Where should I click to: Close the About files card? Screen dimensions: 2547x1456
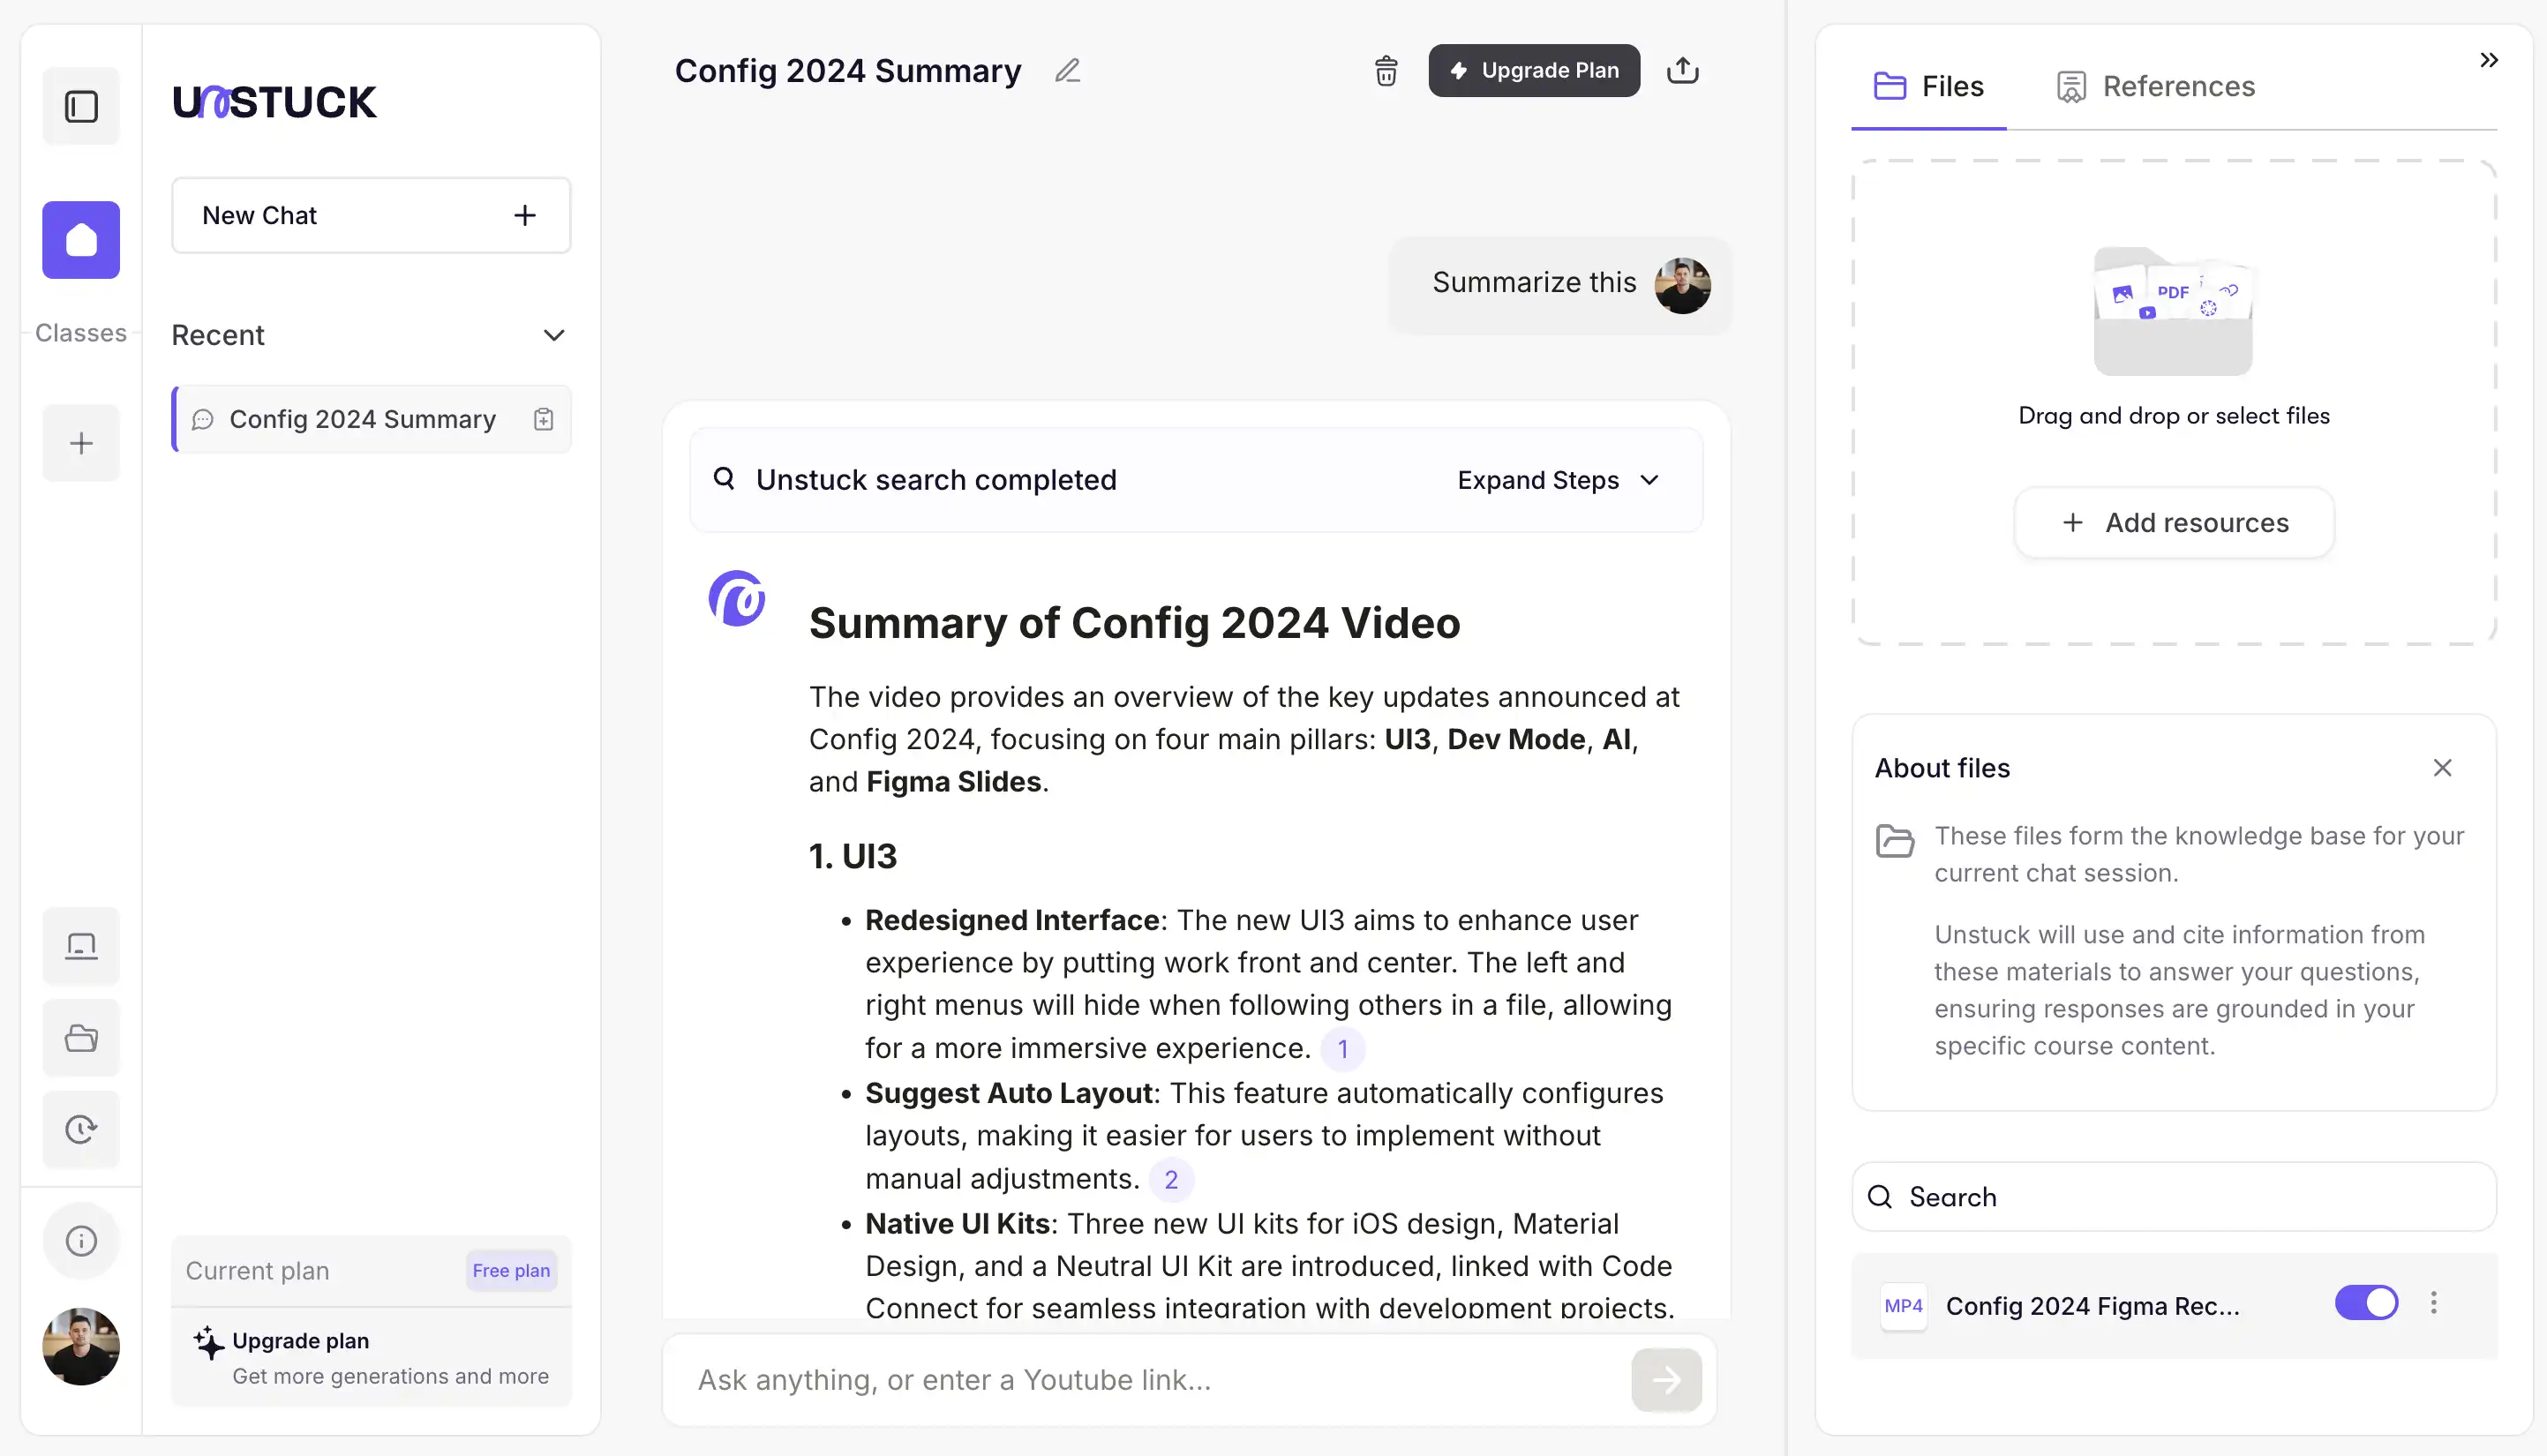coord(2442,768)
